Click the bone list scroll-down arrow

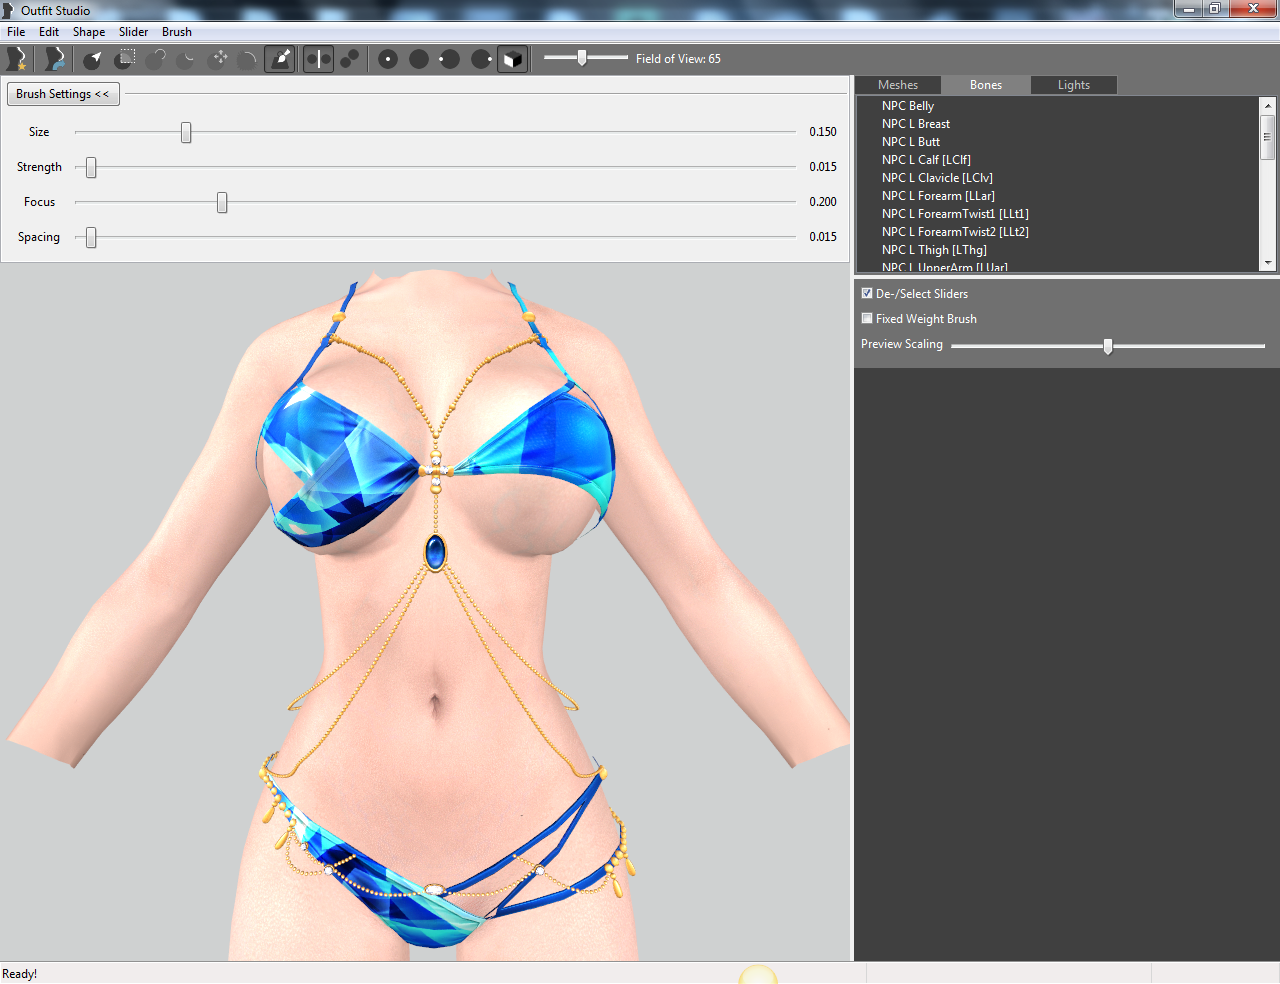(x=1268, y=263)
